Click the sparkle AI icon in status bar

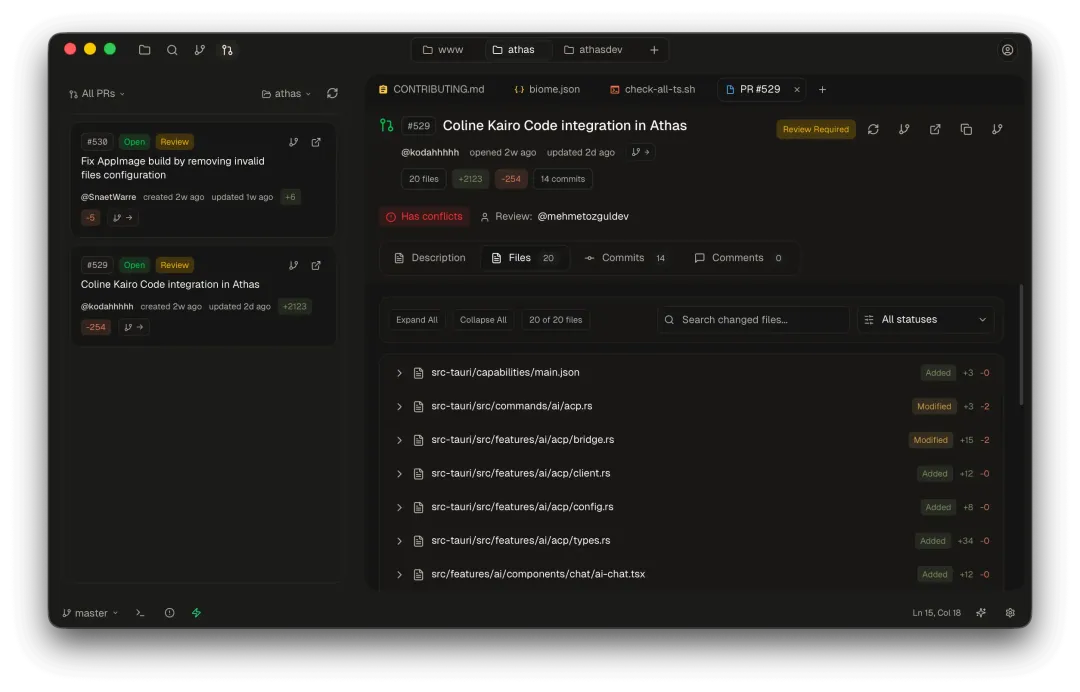tap(981, 613)
